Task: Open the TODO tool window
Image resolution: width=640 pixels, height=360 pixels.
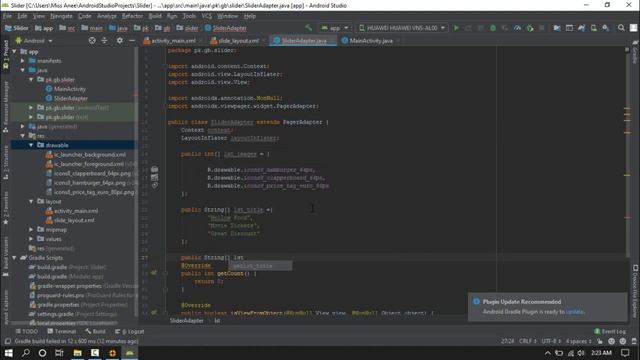Action: point(27,331)
